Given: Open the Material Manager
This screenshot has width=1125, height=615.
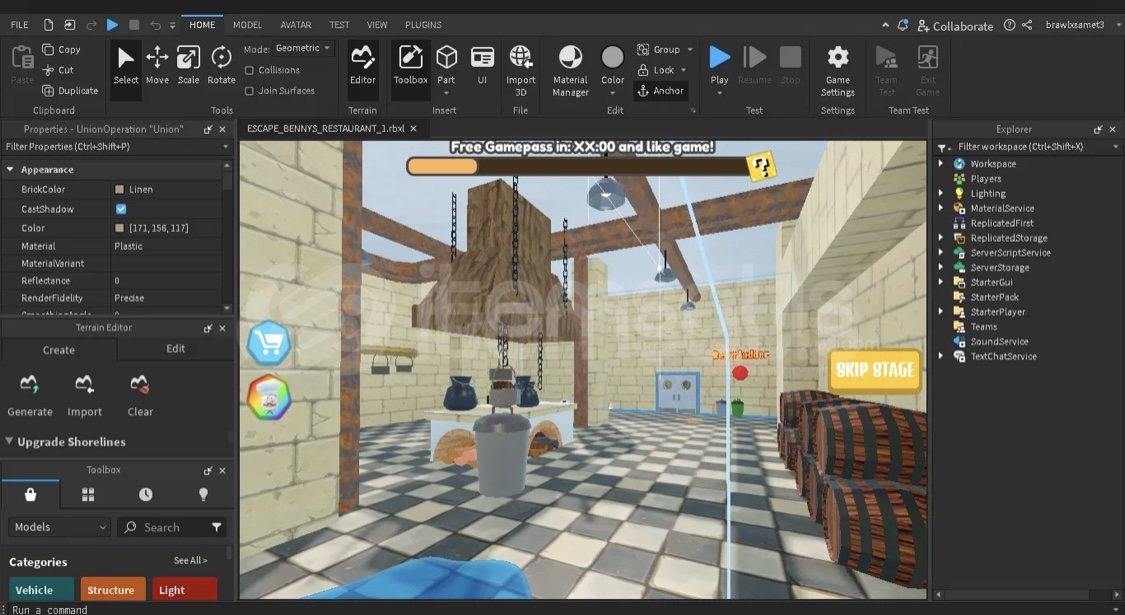Looking at the screenshot, I should coord(570,70).
